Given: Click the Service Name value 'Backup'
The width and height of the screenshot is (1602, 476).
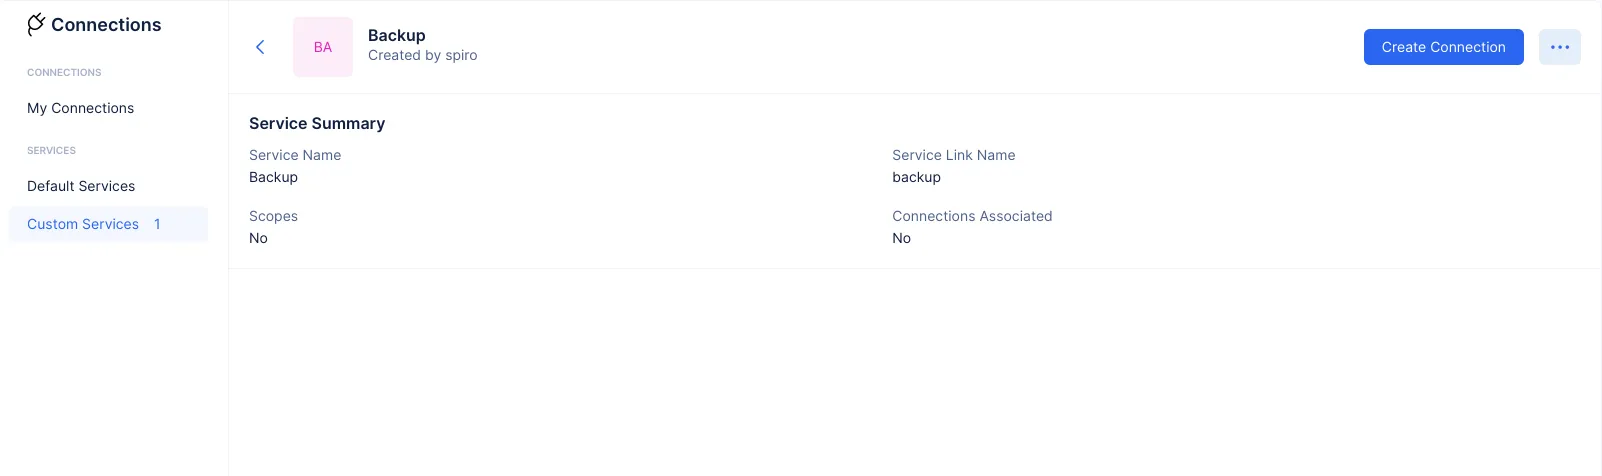Looking at the screenshot, I should 274,177.
